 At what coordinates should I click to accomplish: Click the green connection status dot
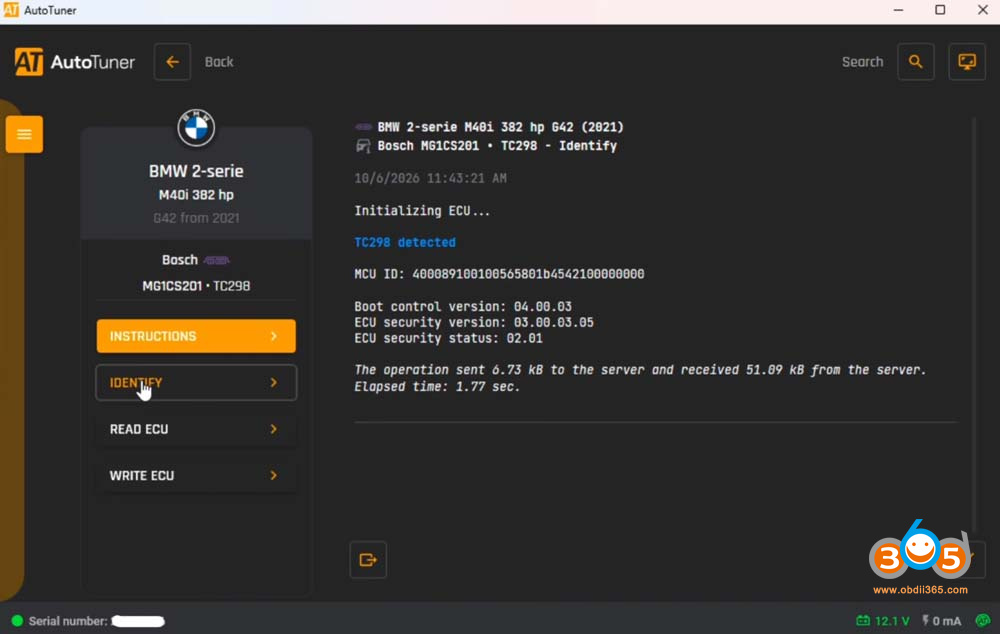17,621
